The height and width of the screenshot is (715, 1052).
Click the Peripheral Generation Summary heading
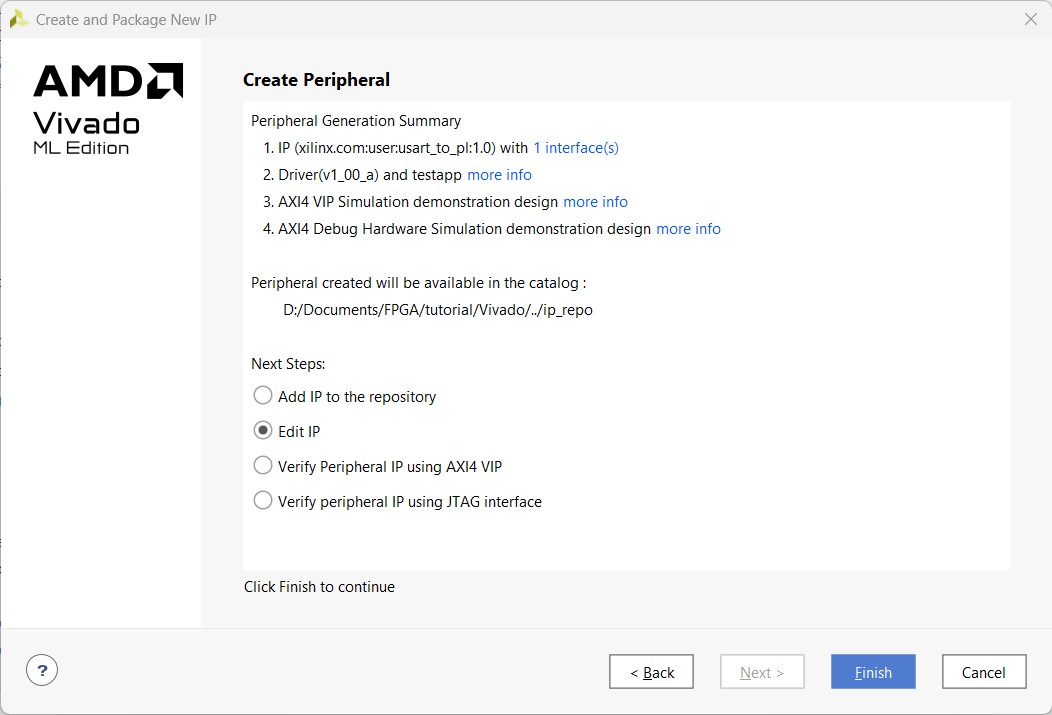pos(356,121)
